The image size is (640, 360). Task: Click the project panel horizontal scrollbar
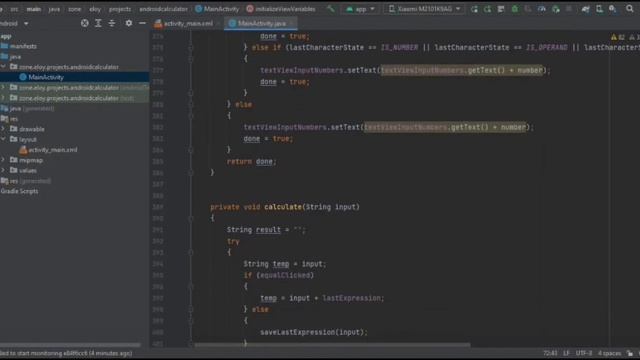[70, 345]
